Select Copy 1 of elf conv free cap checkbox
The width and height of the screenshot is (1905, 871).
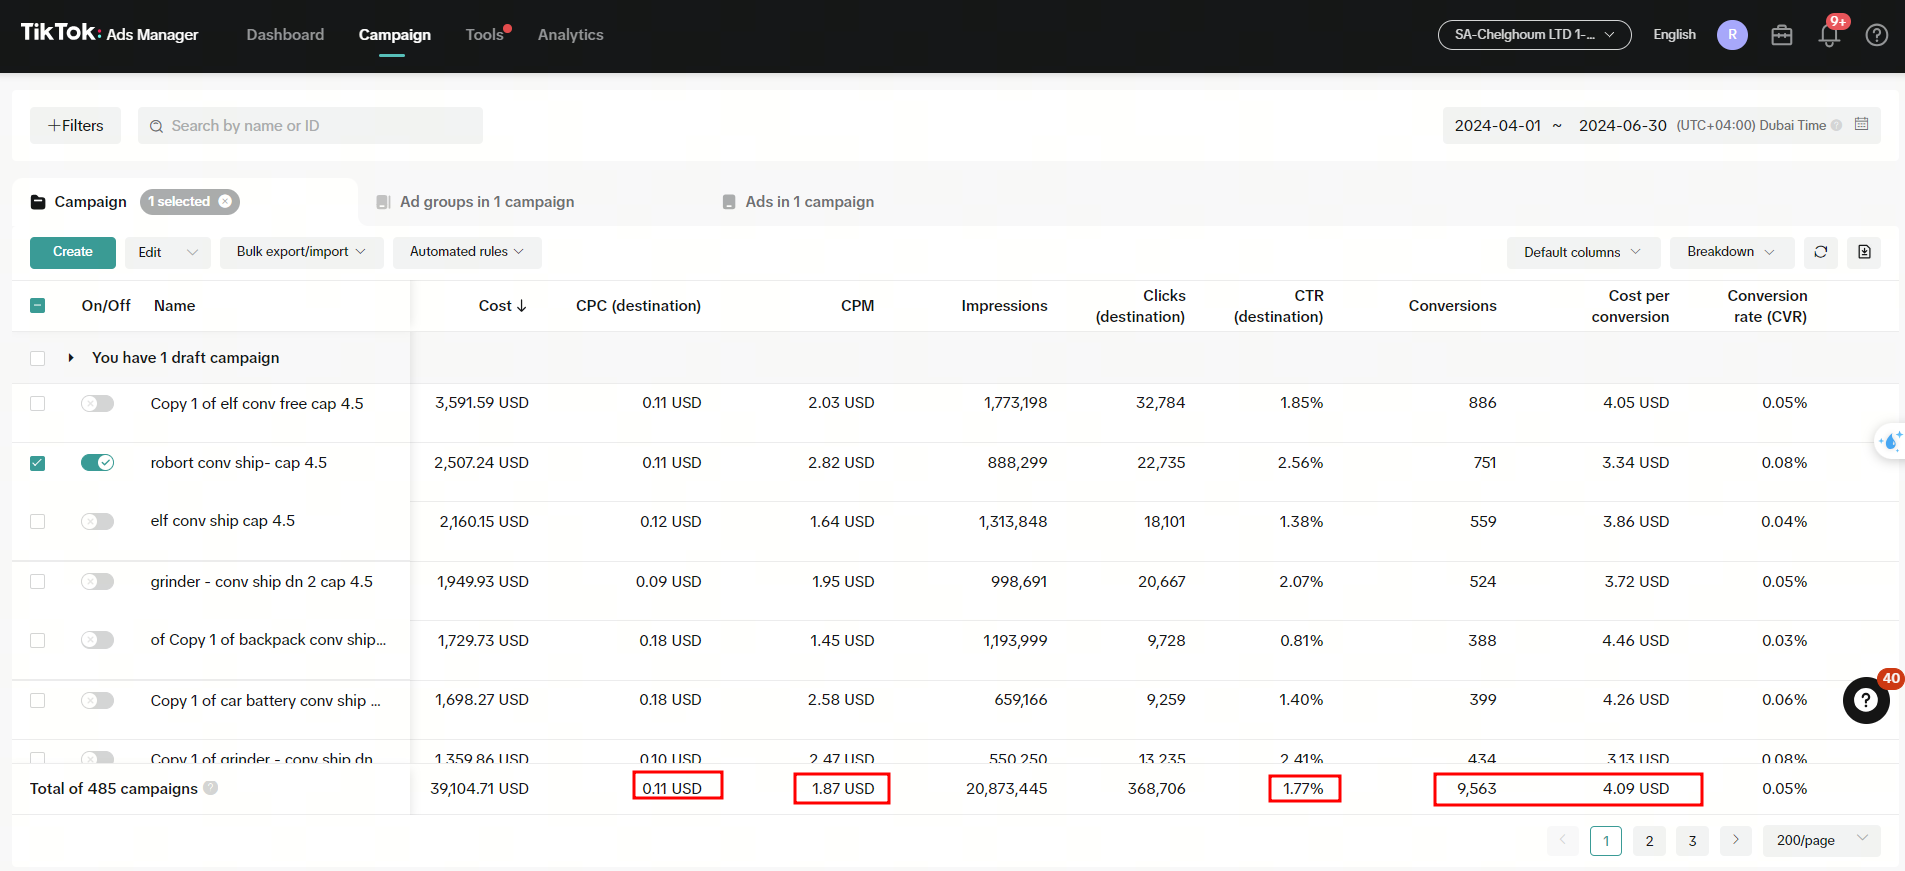coord(38,403)
